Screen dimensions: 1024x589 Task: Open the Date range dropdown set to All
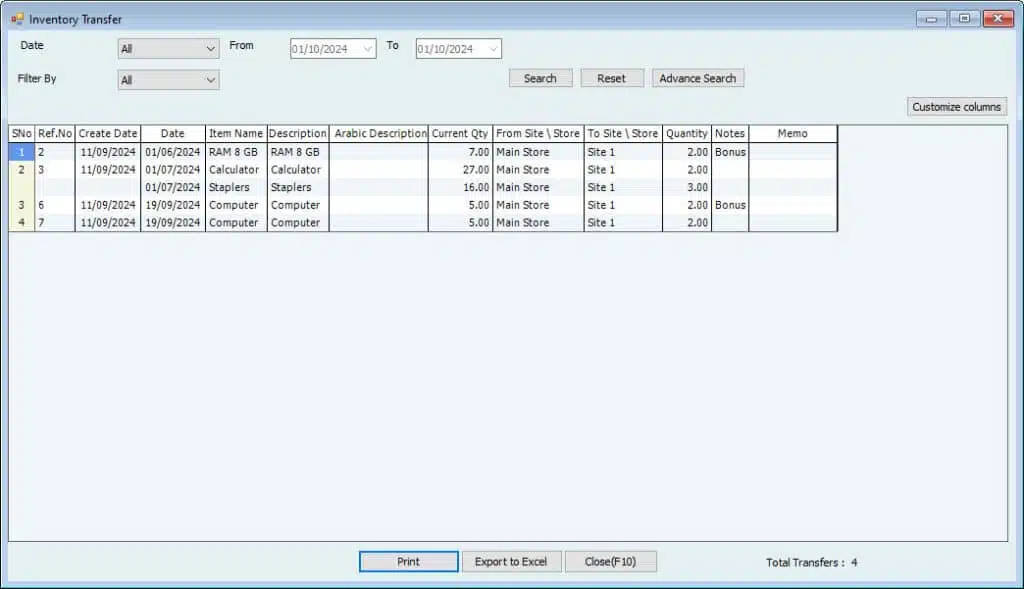pos(168,48)
